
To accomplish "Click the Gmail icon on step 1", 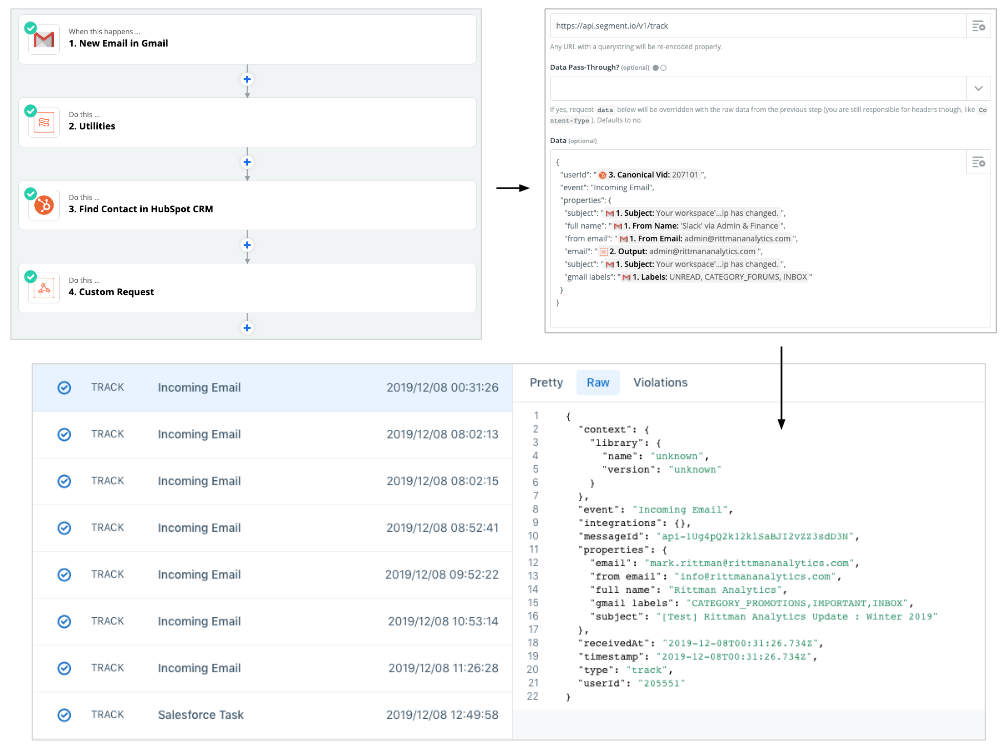I will [44, 40].
